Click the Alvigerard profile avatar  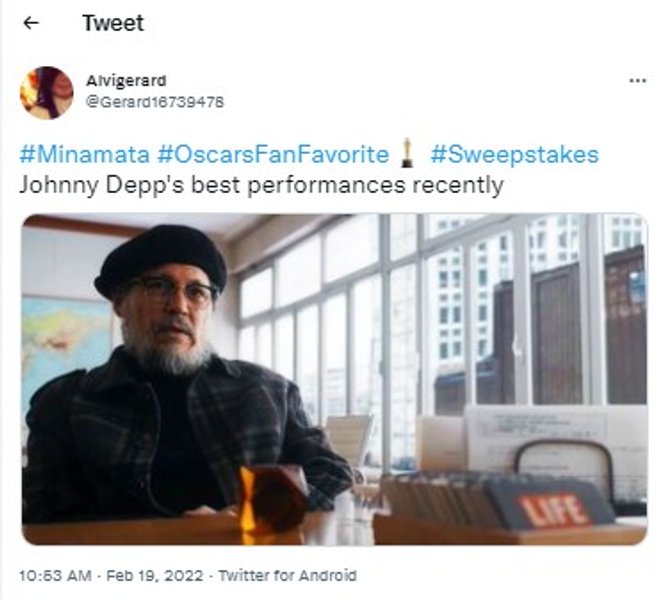(46, 93)
